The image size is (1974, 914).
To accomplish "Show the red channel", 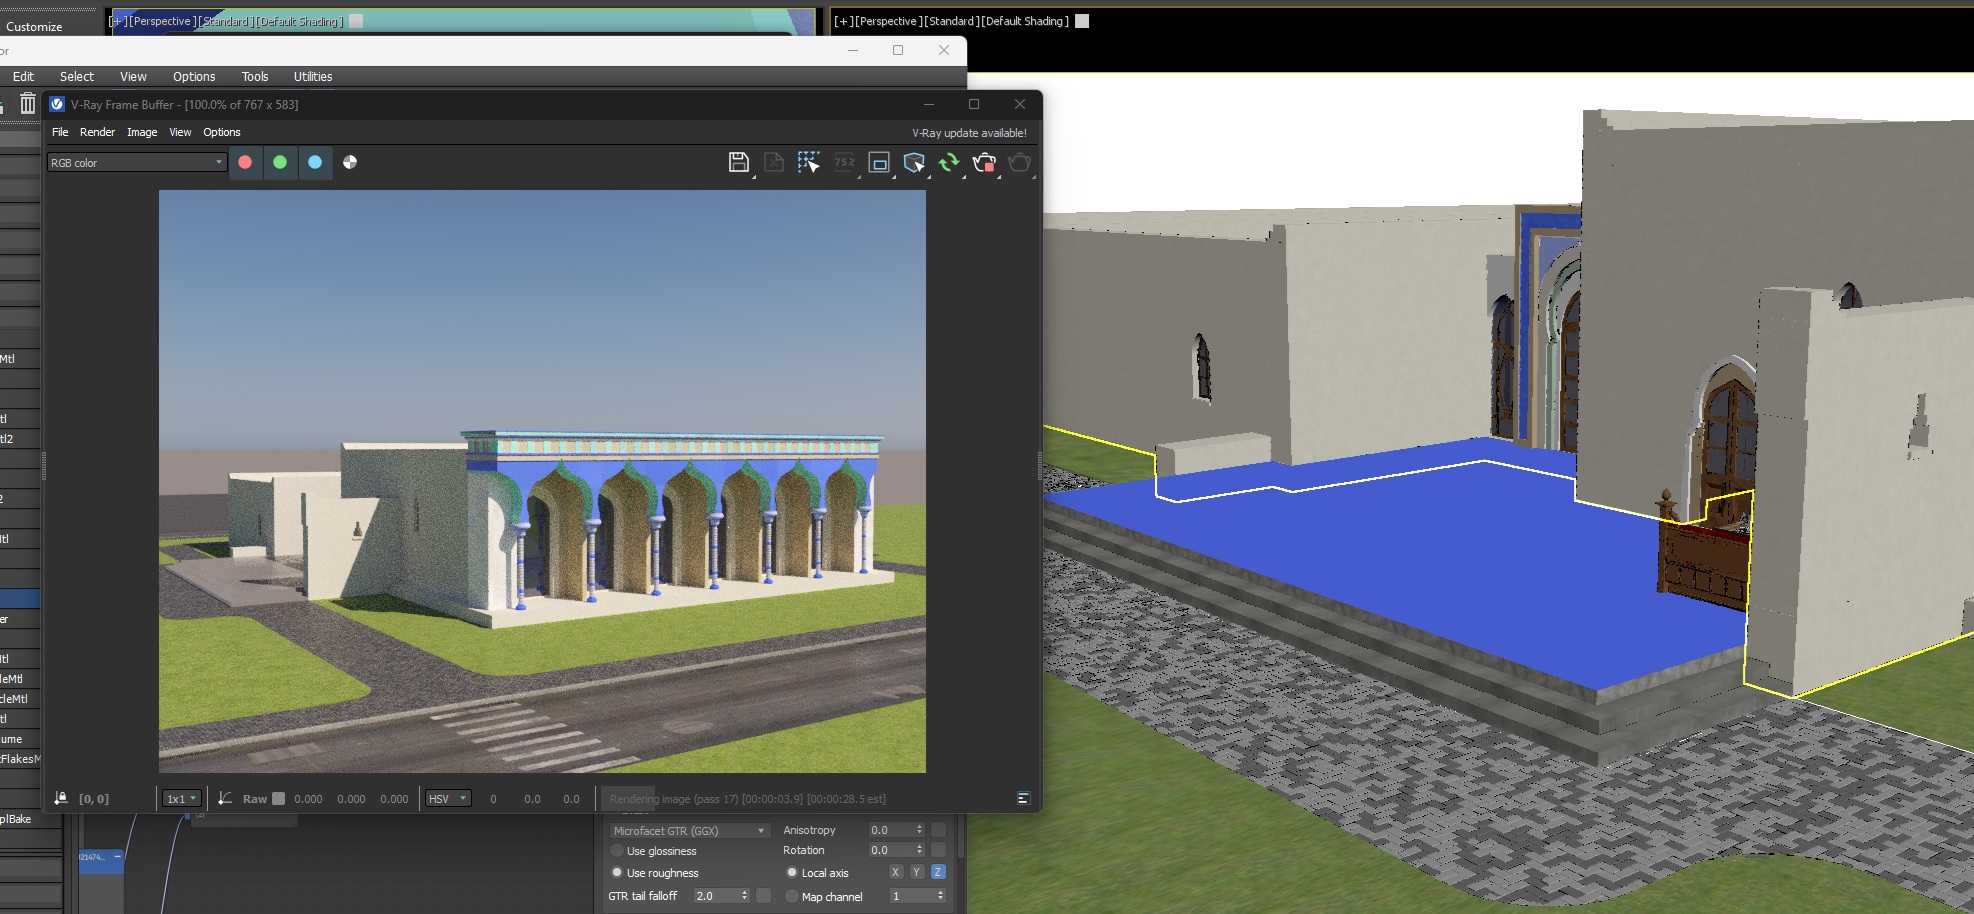I will 245,162.
